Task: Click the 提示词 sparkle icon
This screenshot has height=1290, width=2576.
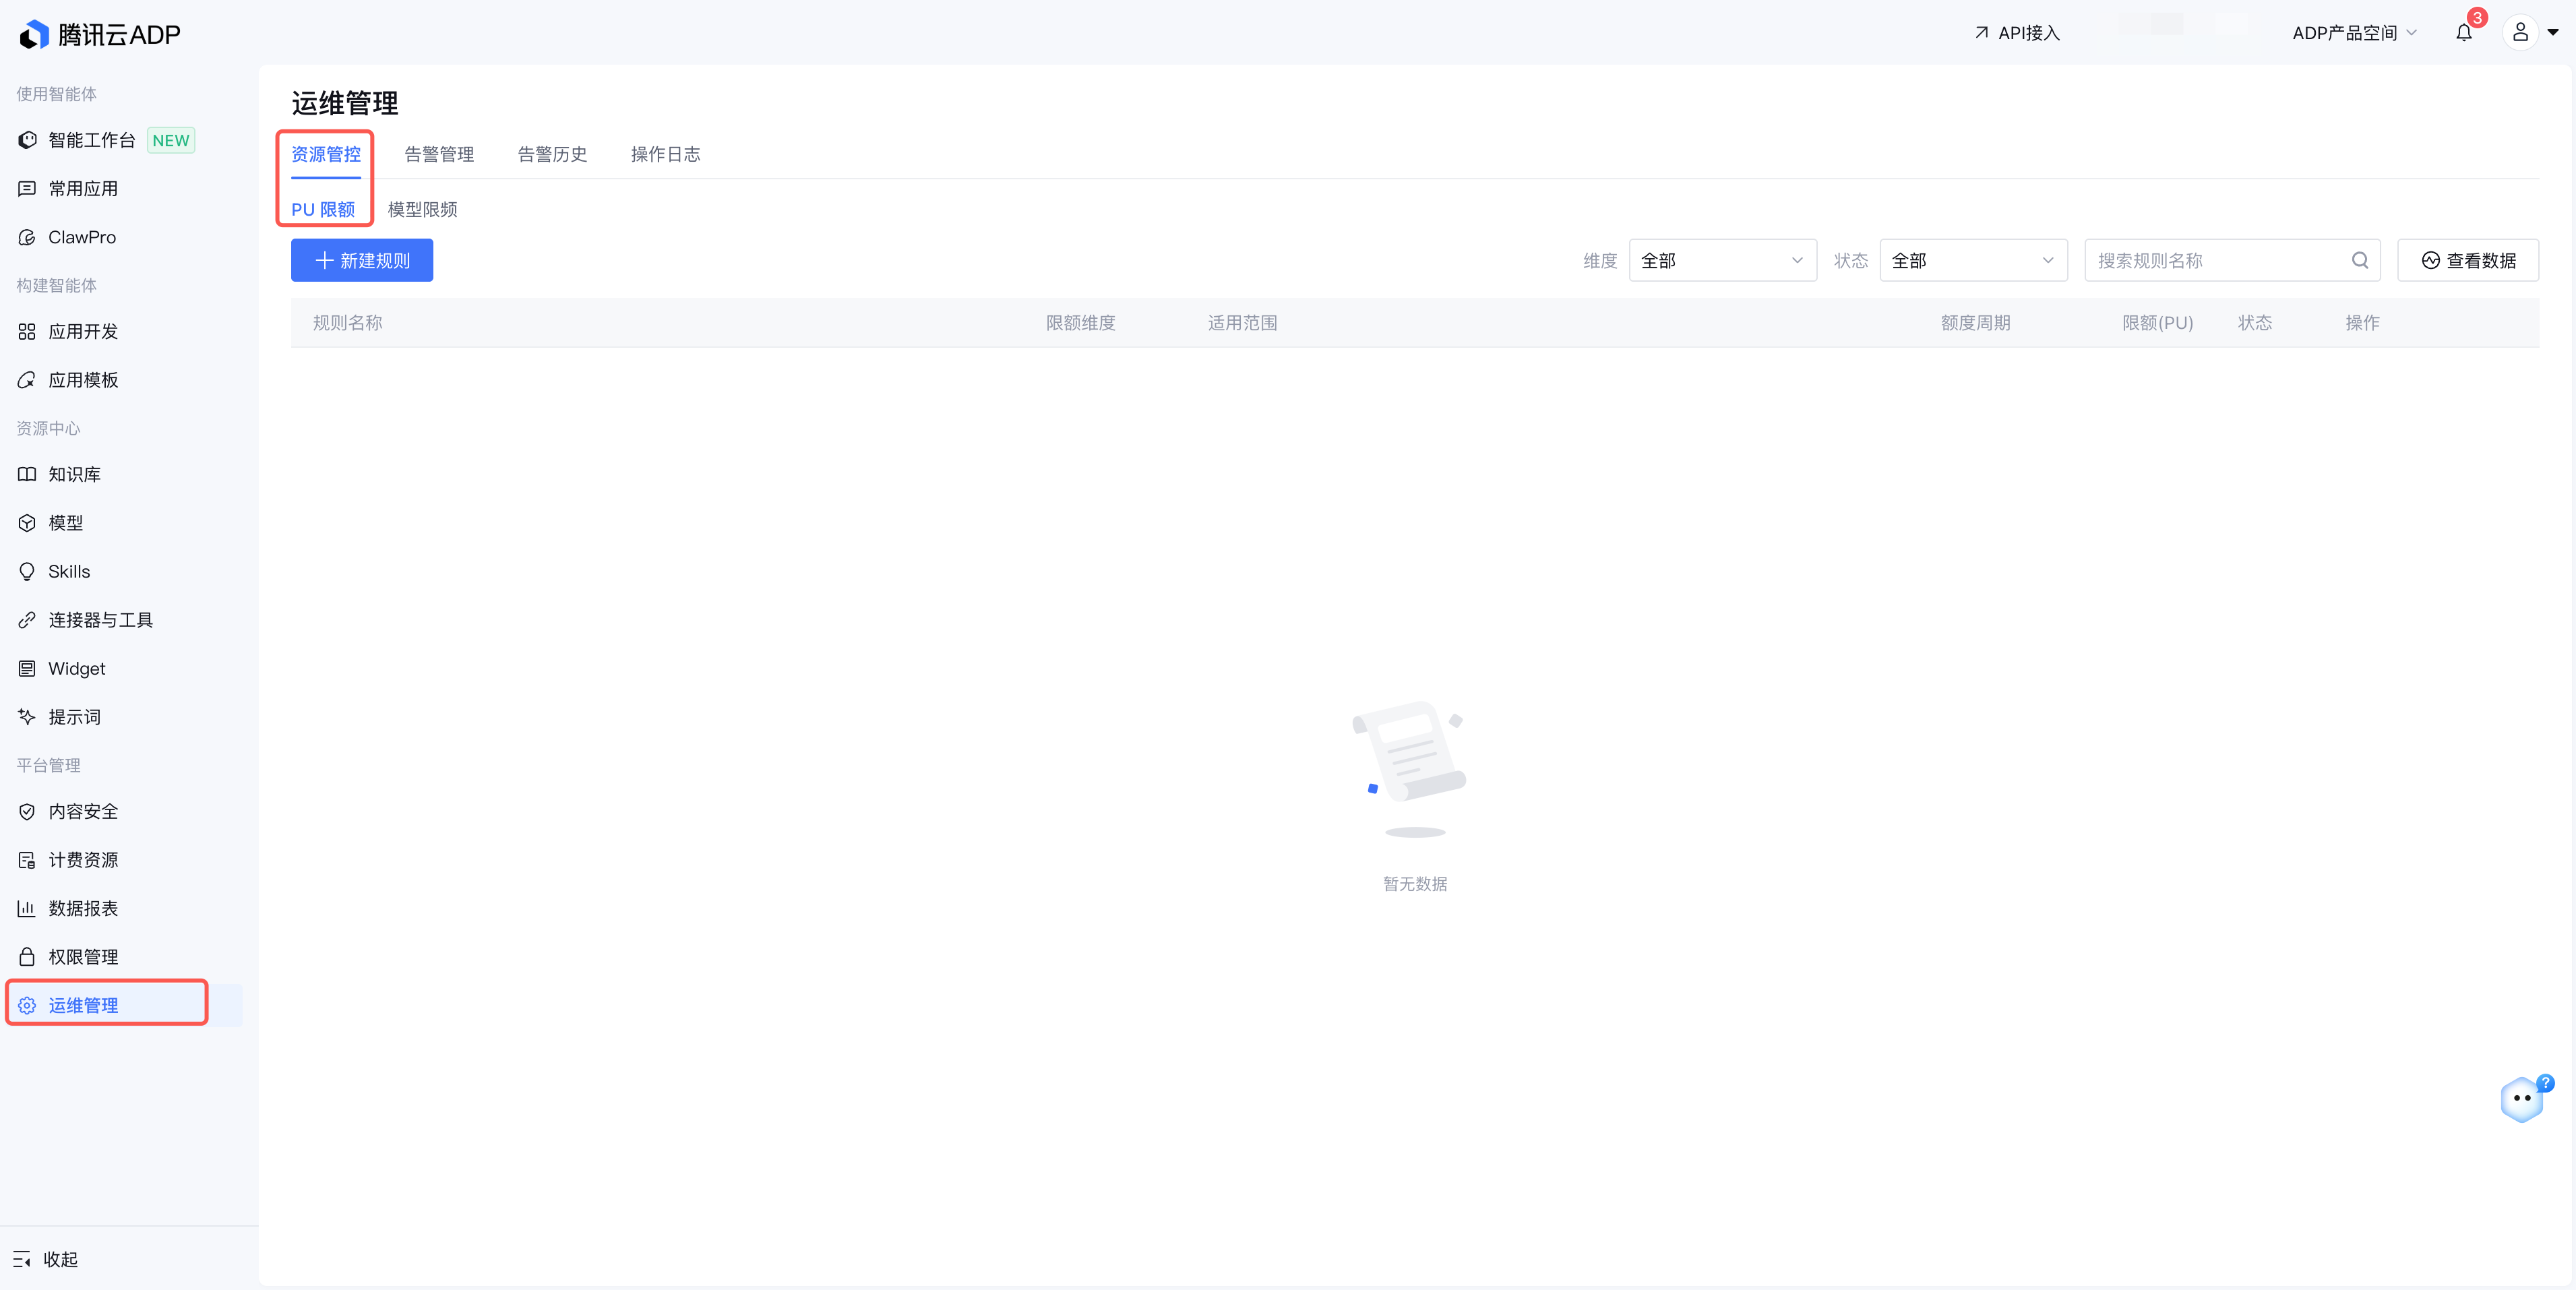Action: tap(27, 717)
